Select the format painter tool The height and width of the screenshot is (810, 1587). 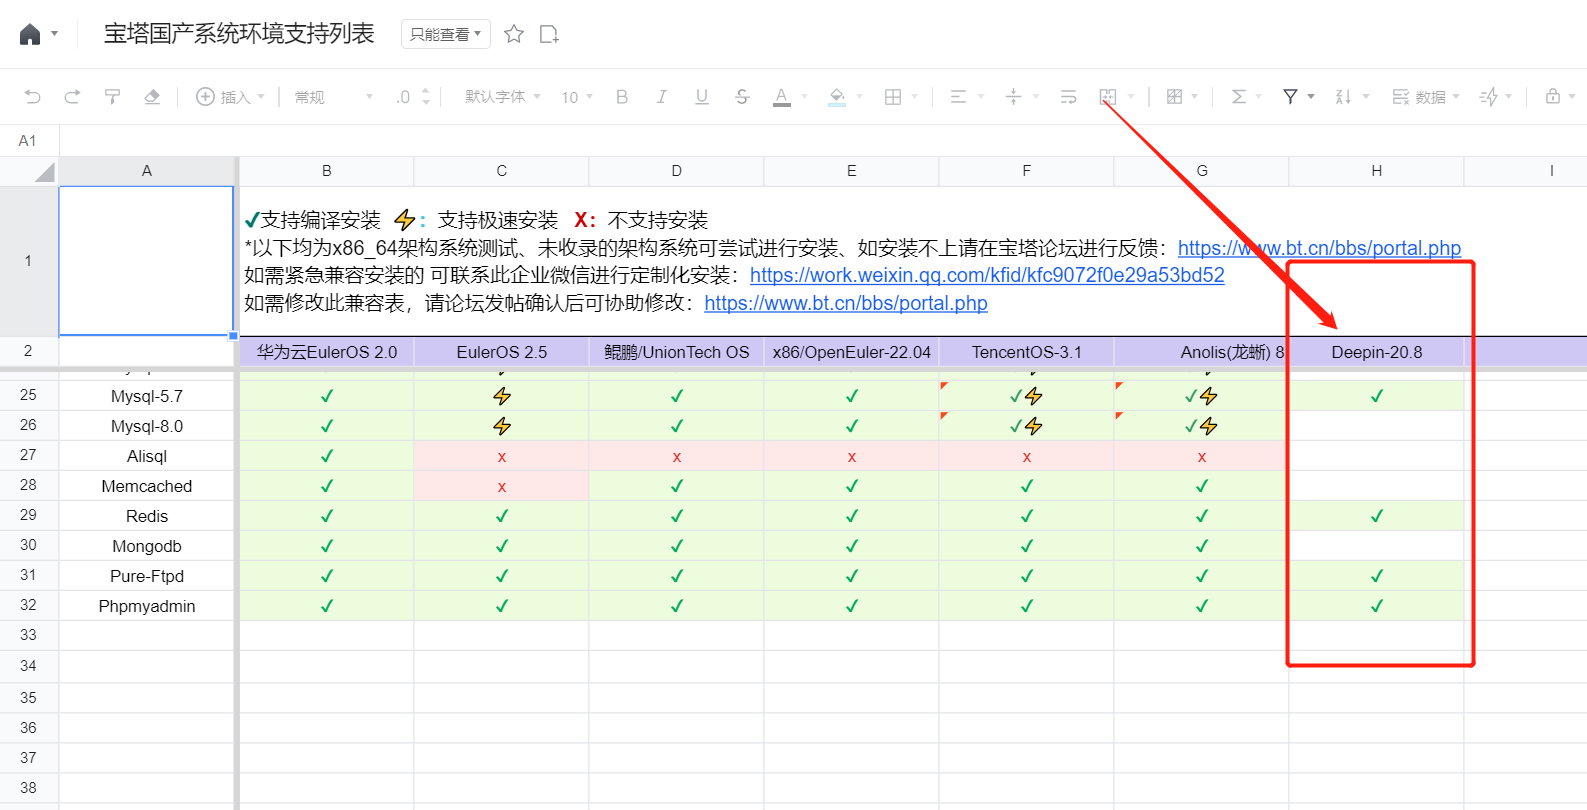point(112,97)
